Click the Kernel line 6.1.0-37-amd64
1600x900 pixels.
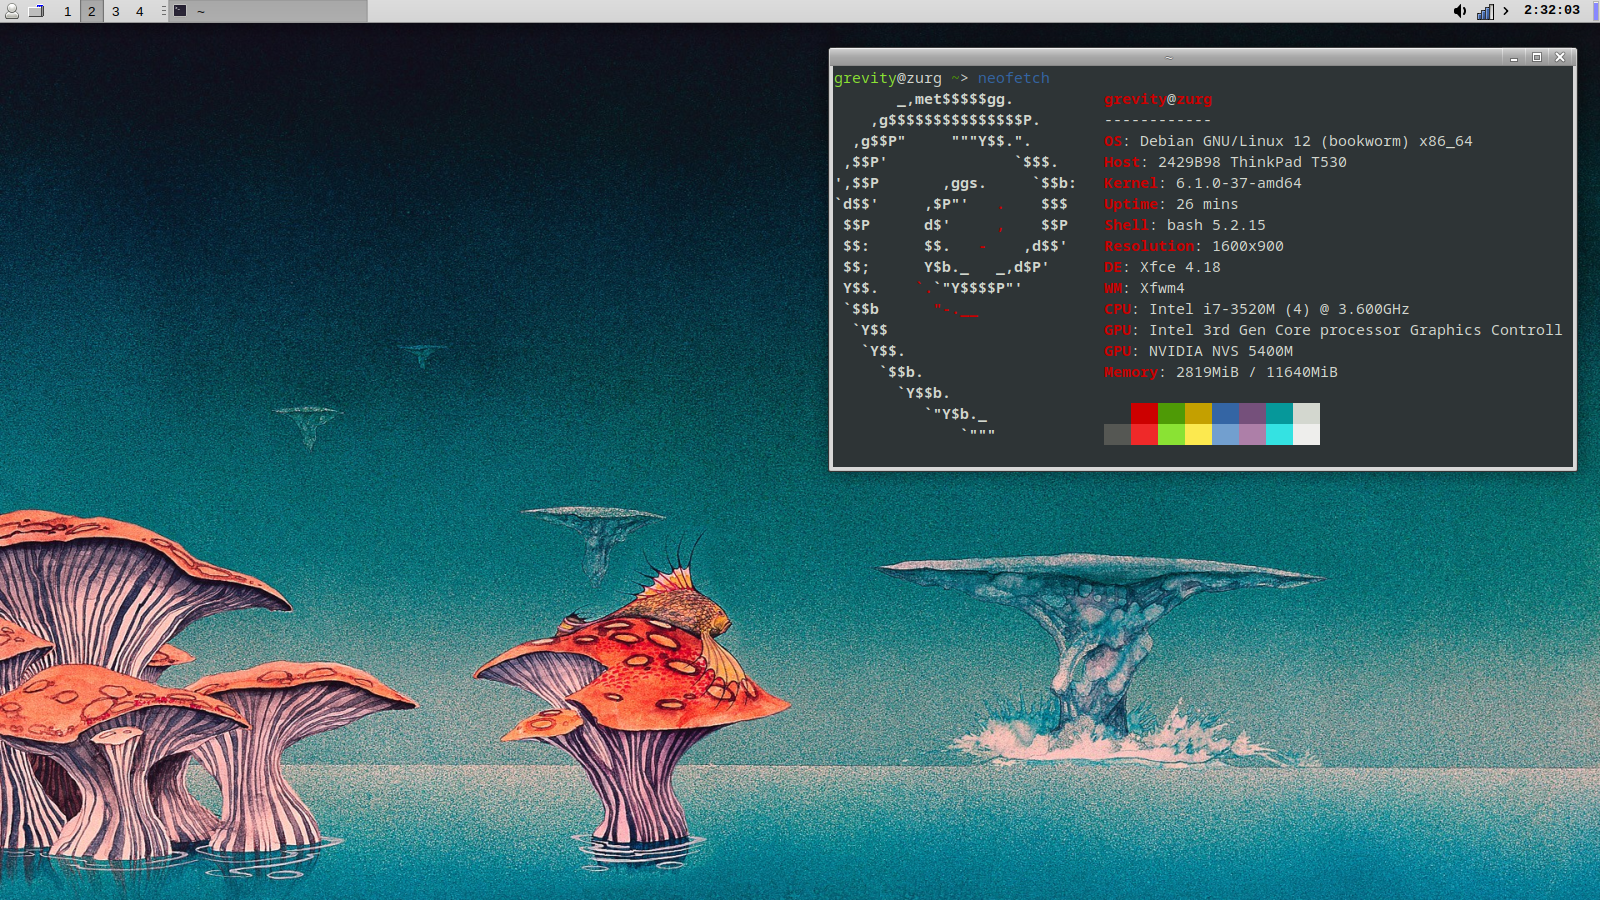point(1203,183)
